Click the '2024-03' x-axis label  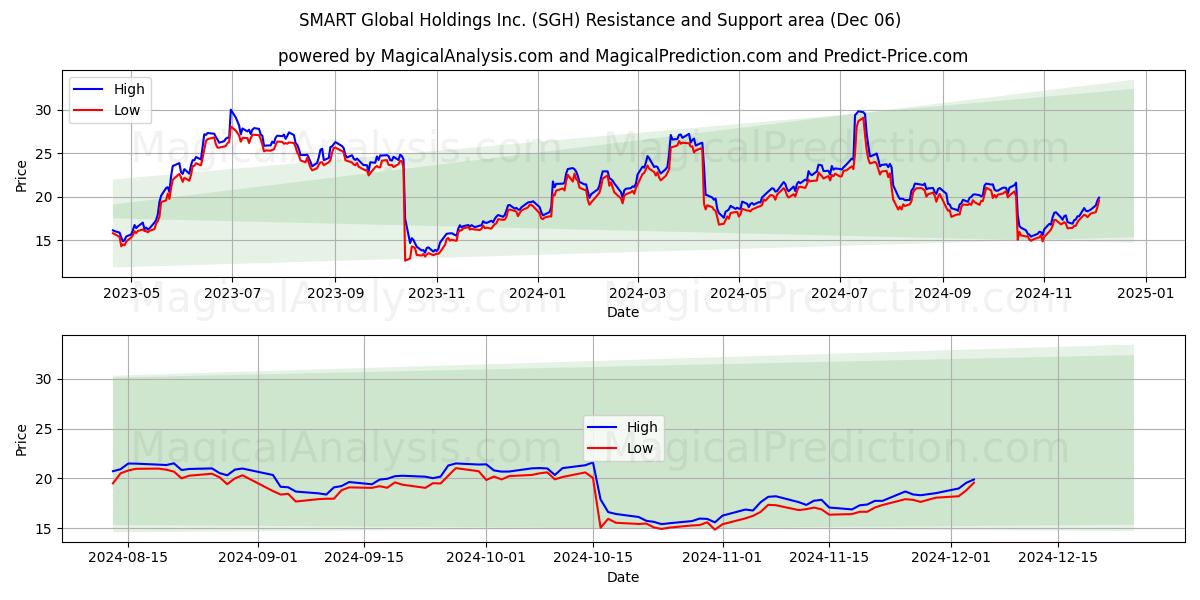[638, 293]
